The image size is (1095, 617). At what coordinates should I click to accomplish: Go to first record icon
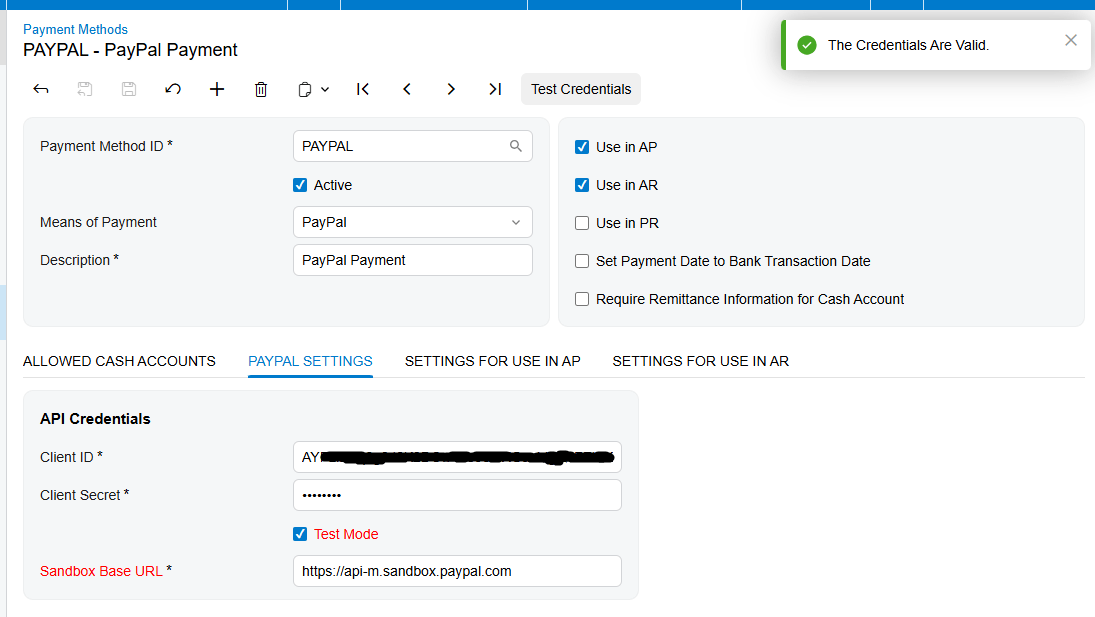(x=362, y=89)
